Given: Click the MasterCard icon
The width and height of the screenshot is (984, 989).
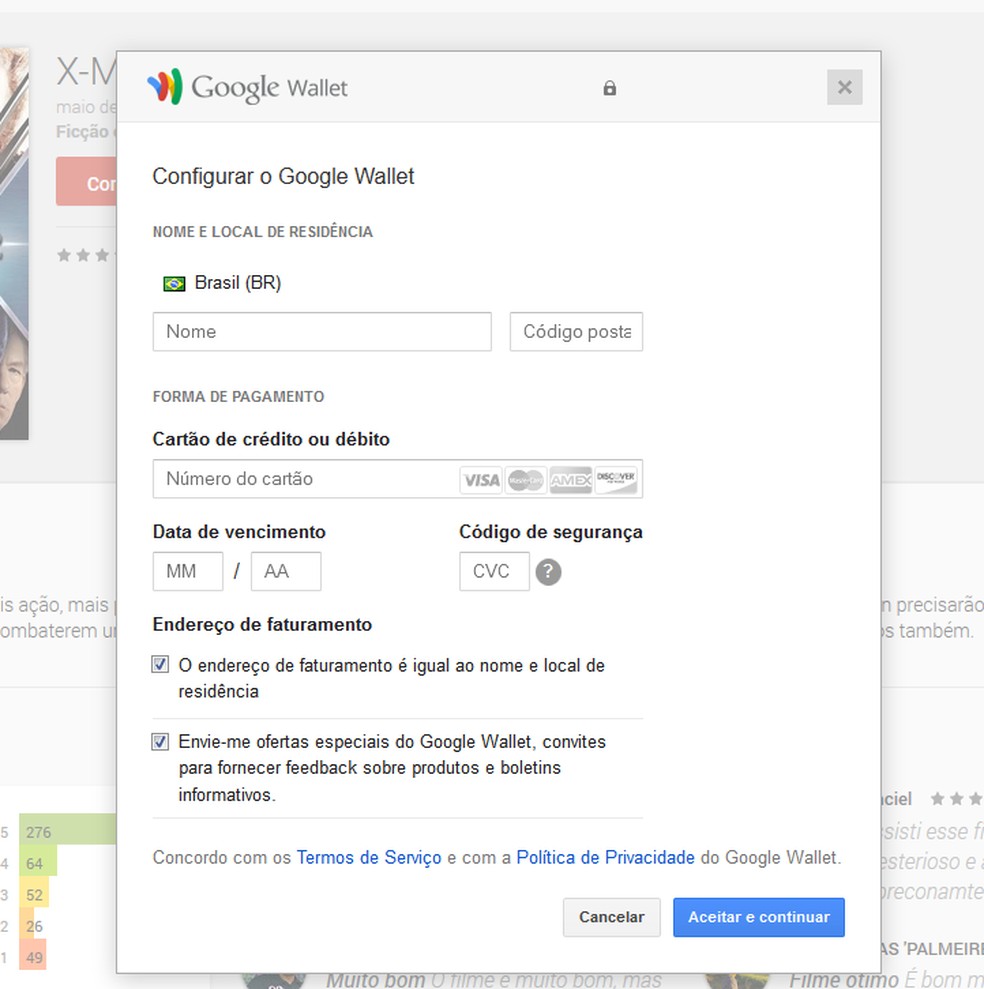Looking at the screenshot, I should [x=525, y=481].
